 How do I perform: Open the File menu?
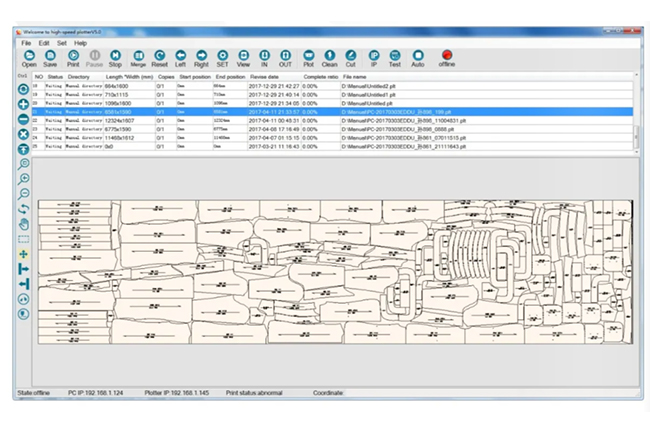[27, 43]
